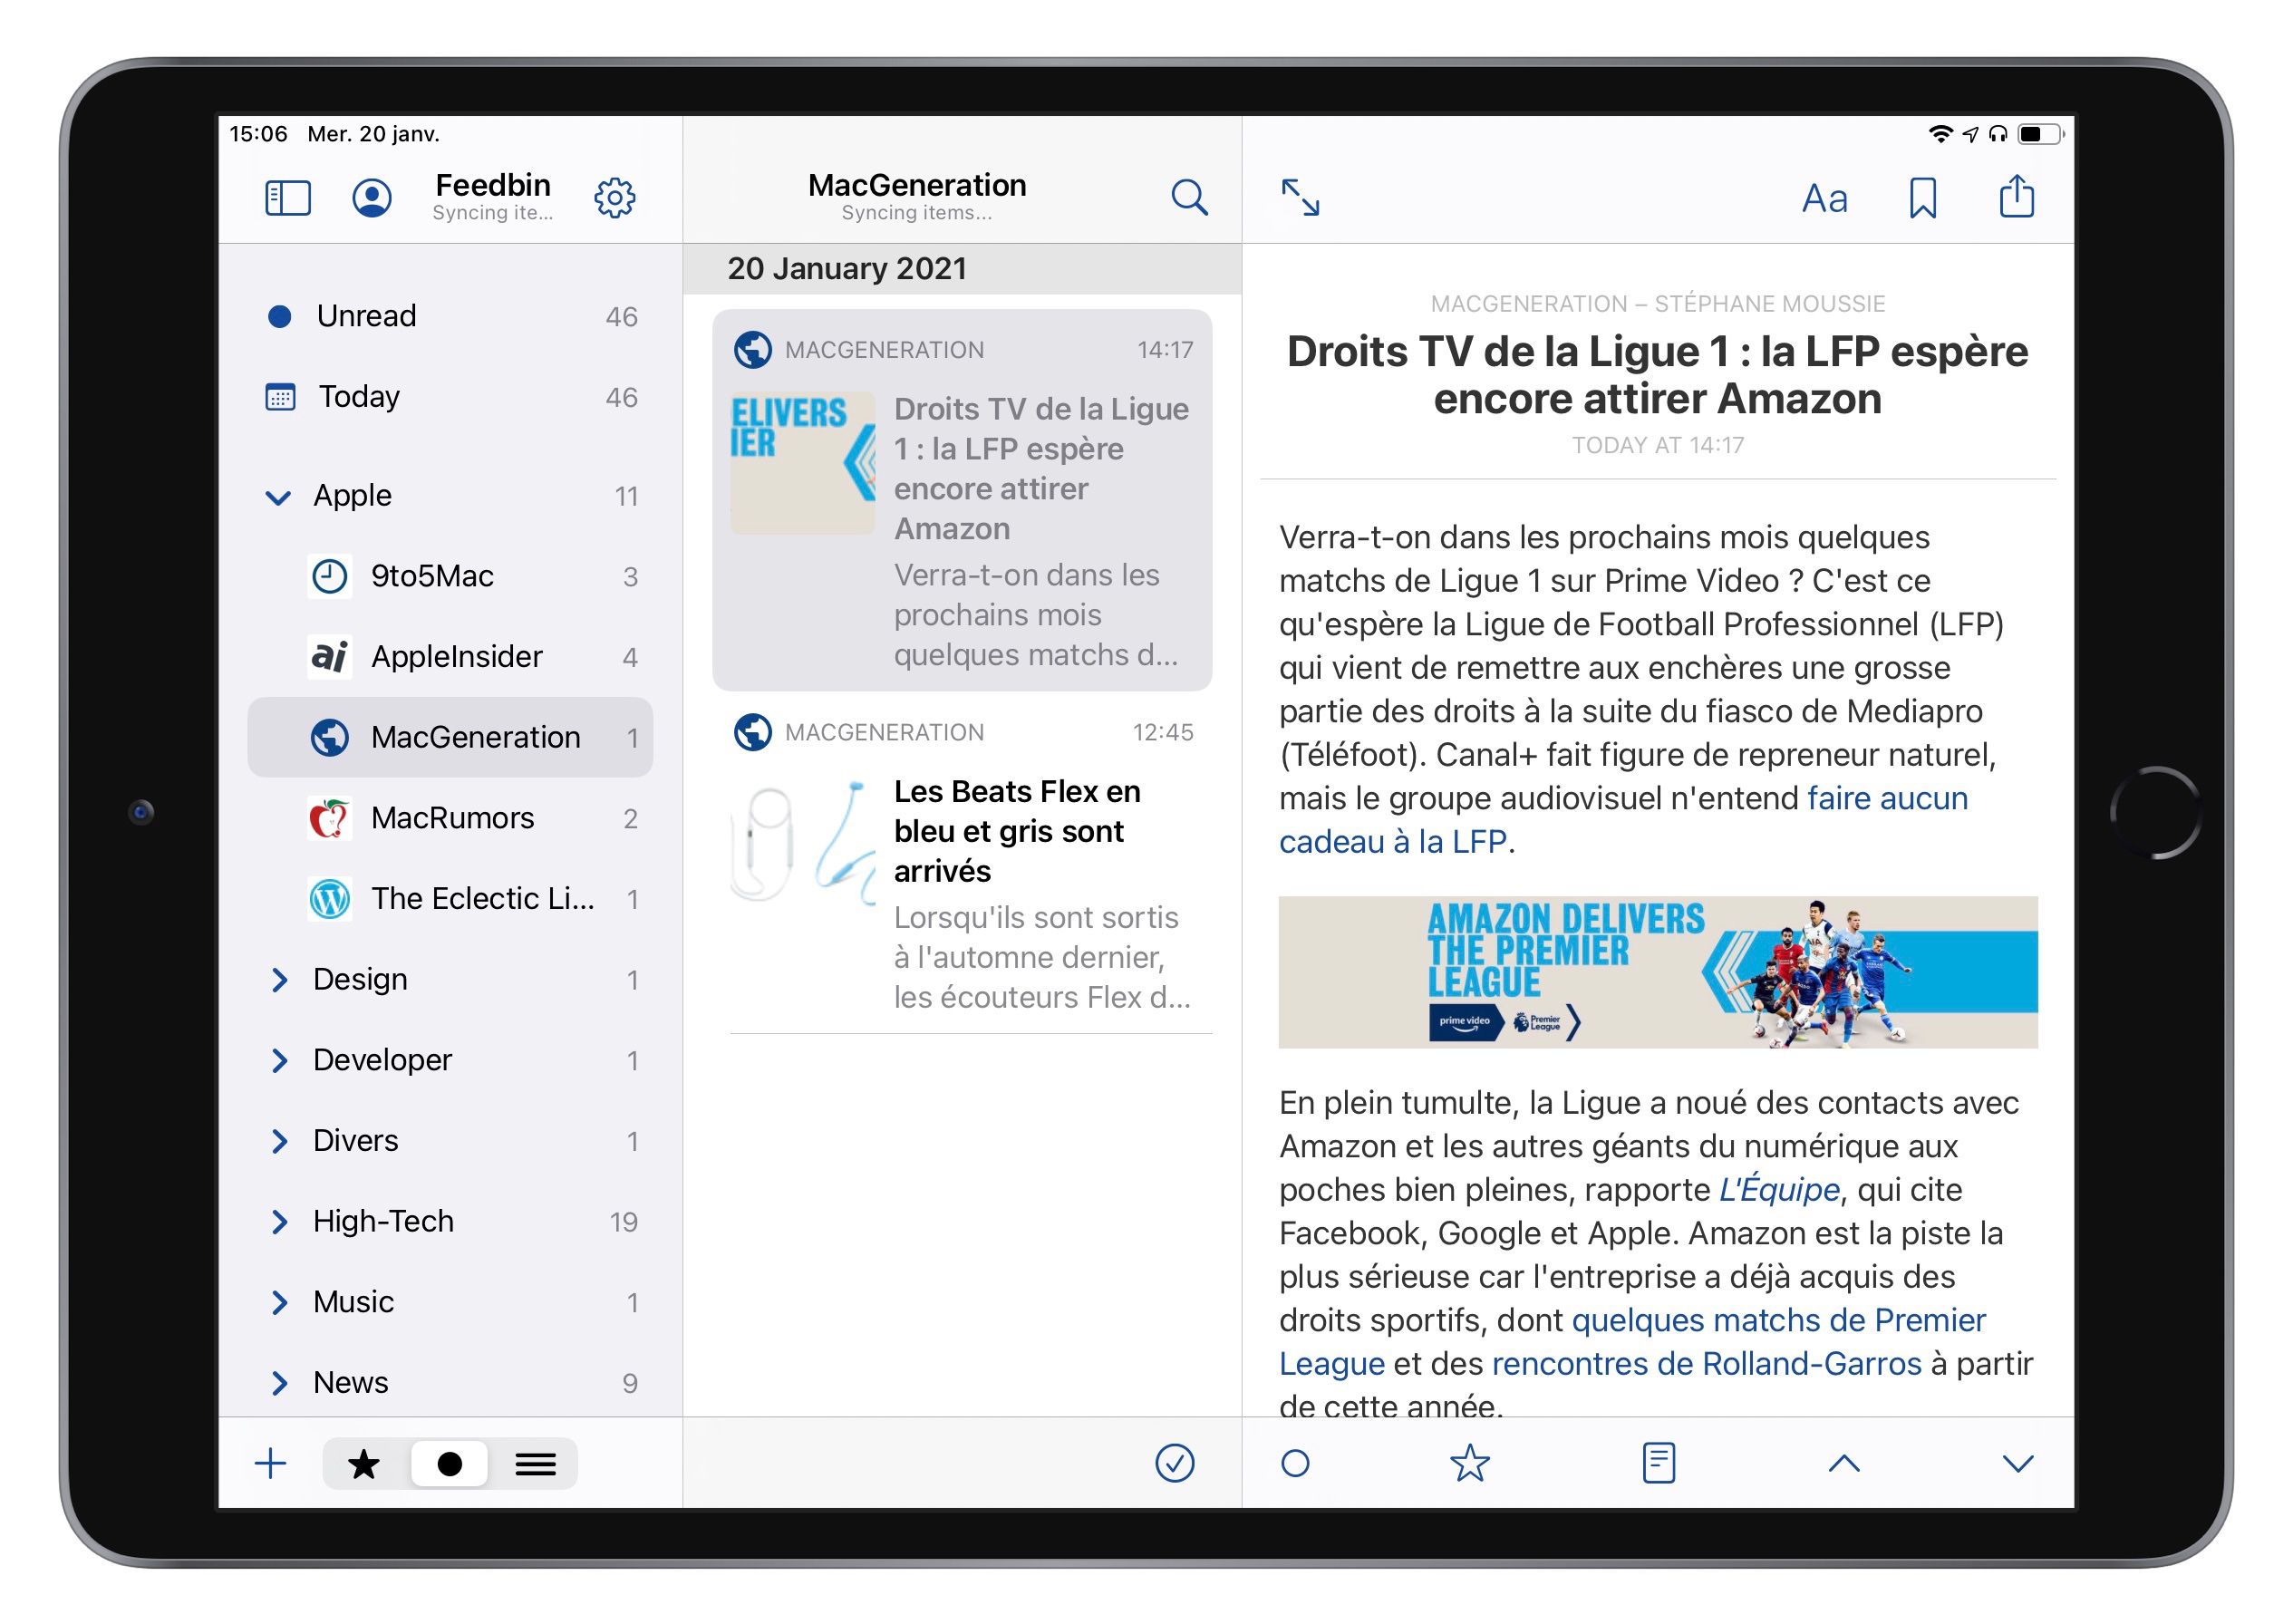Open Droits TV de la Ligue article
Screen dimensions: 2293x1624
(x=962, y=500)
